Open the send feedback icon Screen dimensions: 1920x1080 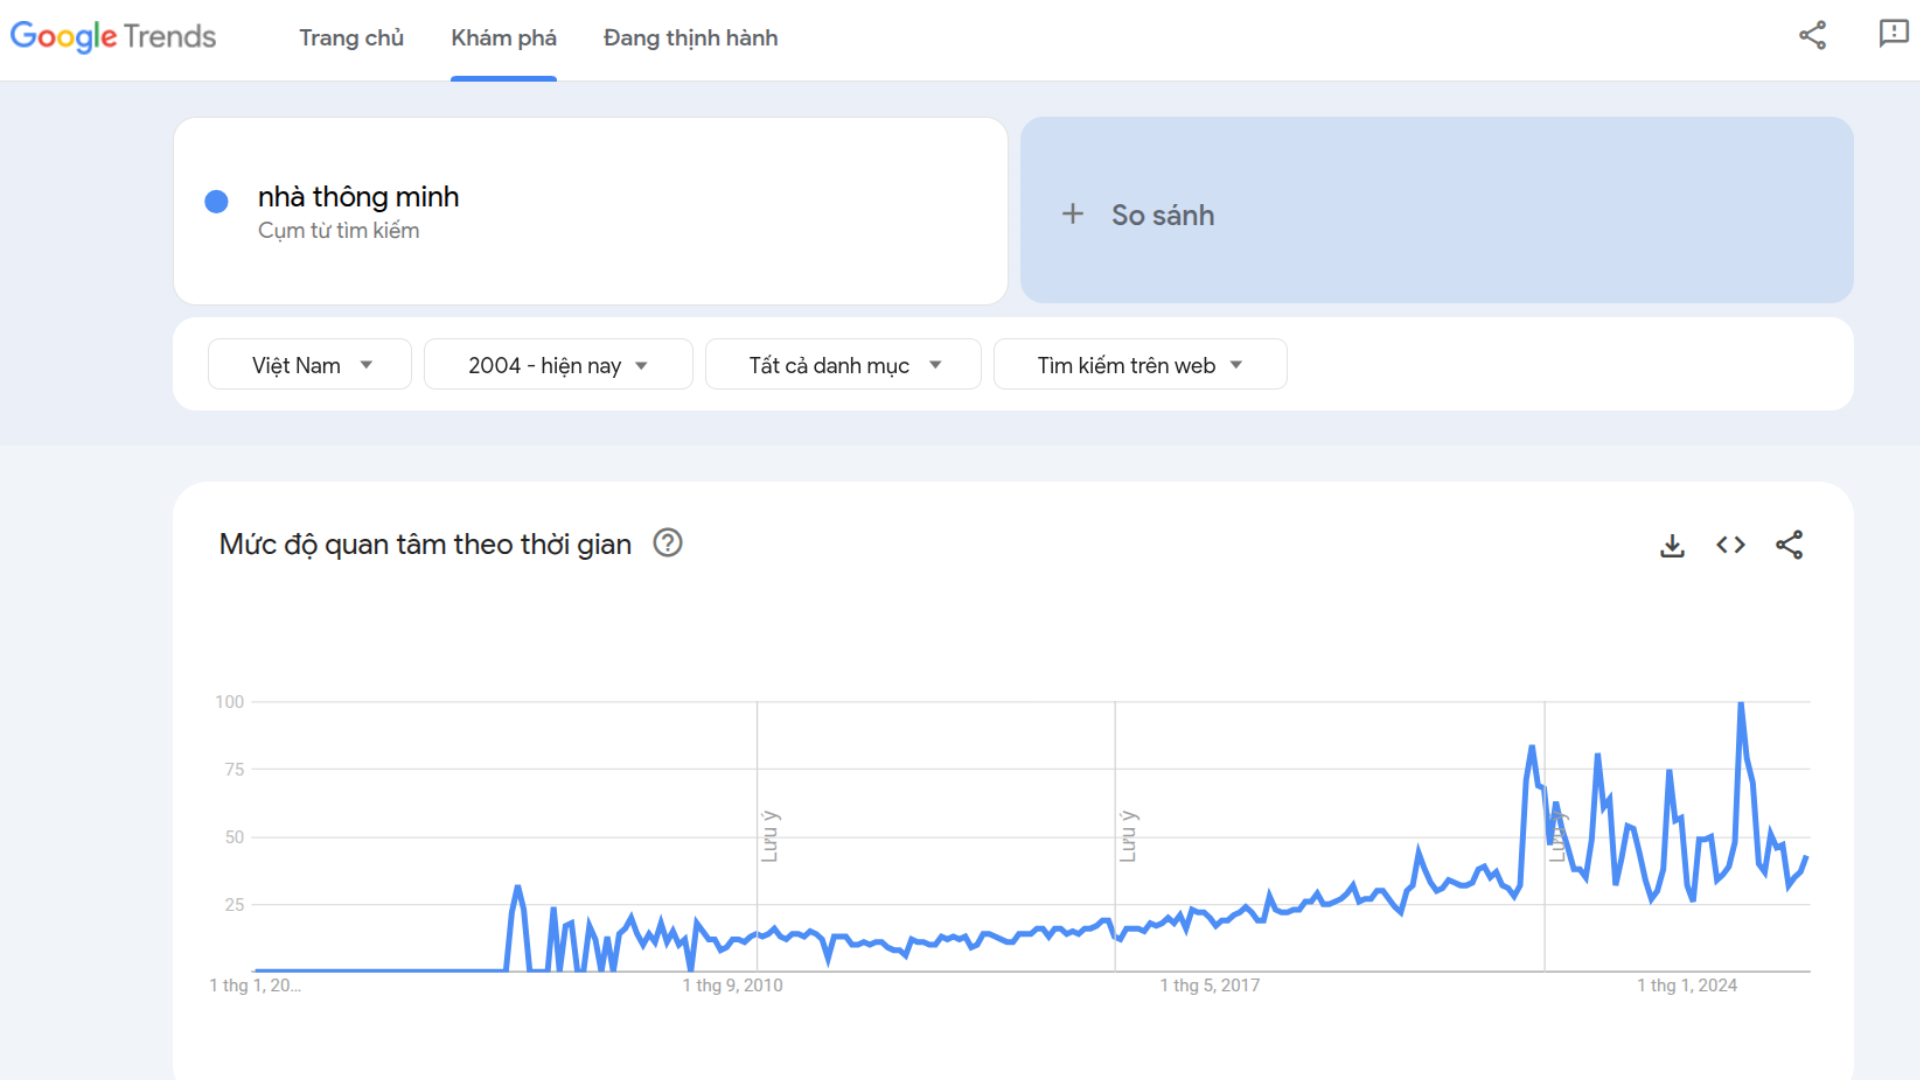tap(1893, 34)
